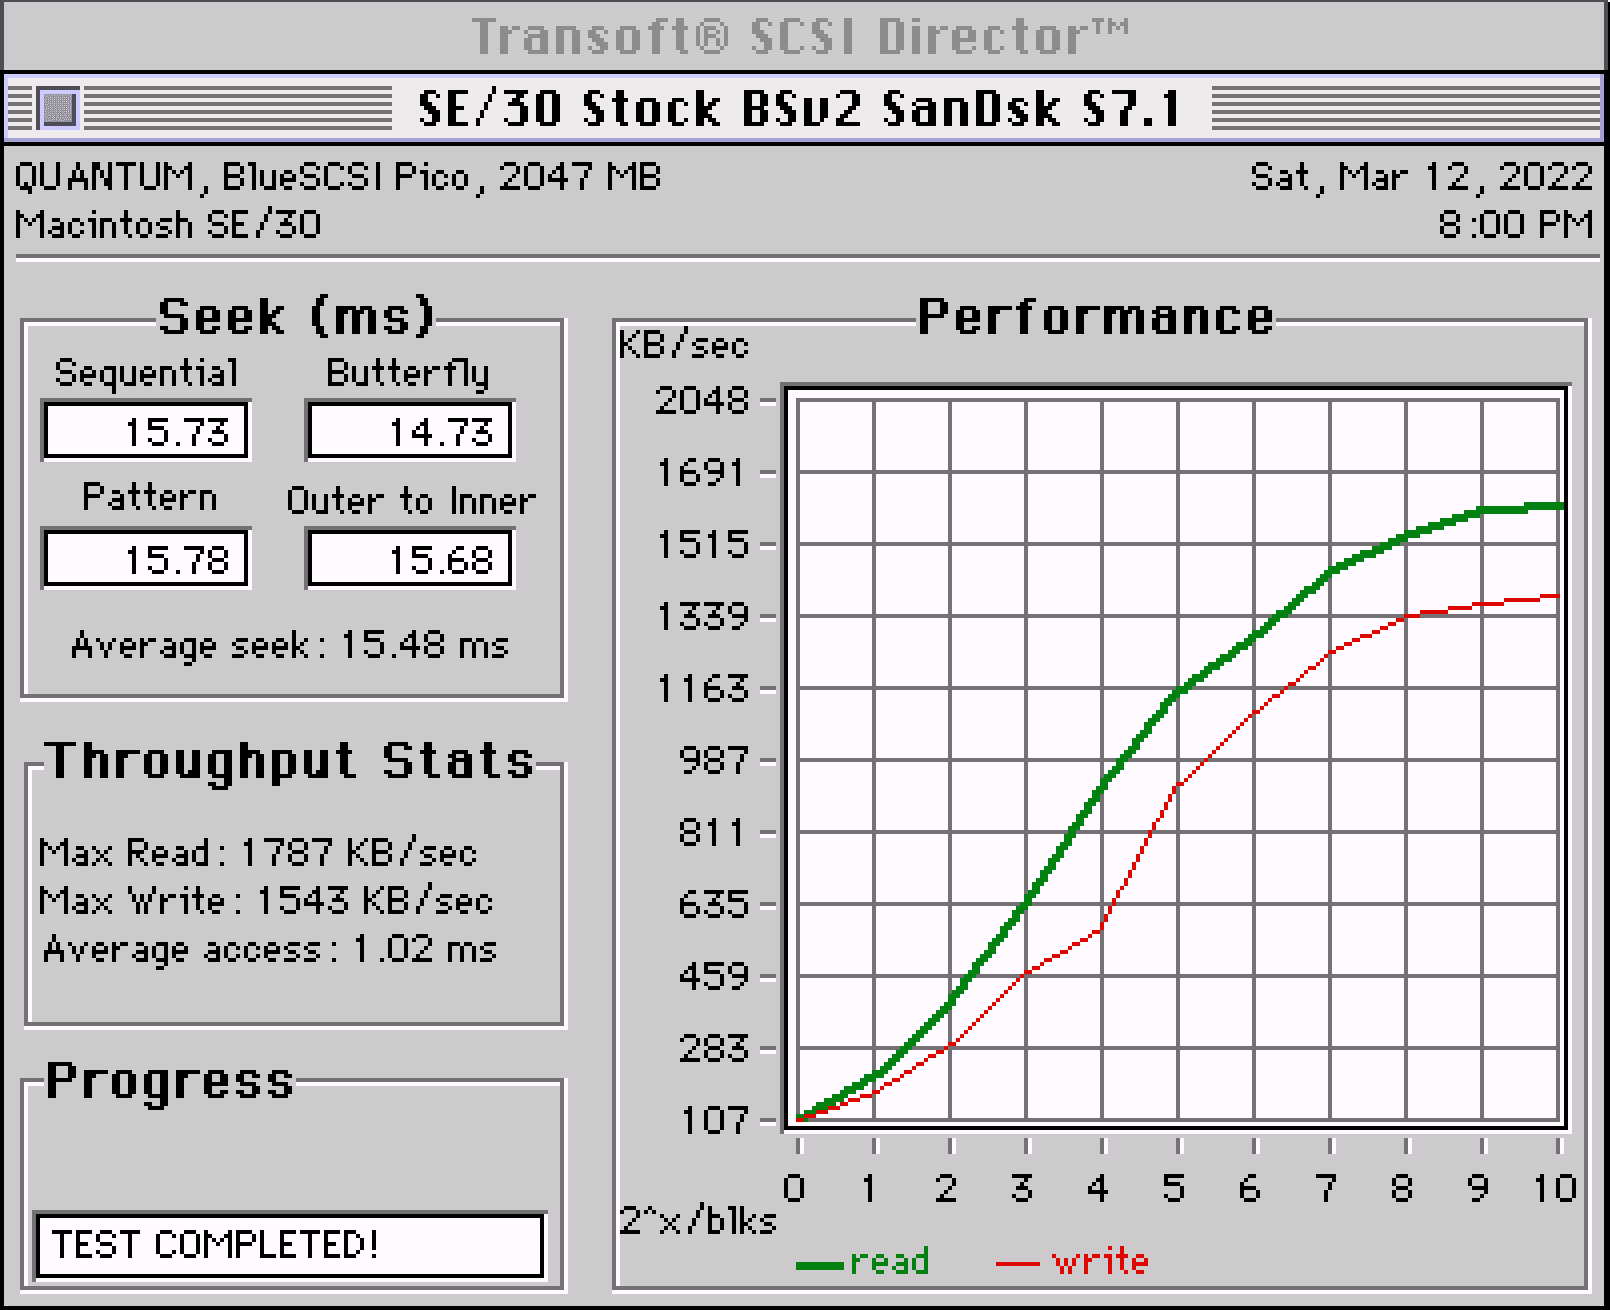Click the red write legend line
This screenshot has height=1310, width=1610.
click(x=1018, y=1265)
